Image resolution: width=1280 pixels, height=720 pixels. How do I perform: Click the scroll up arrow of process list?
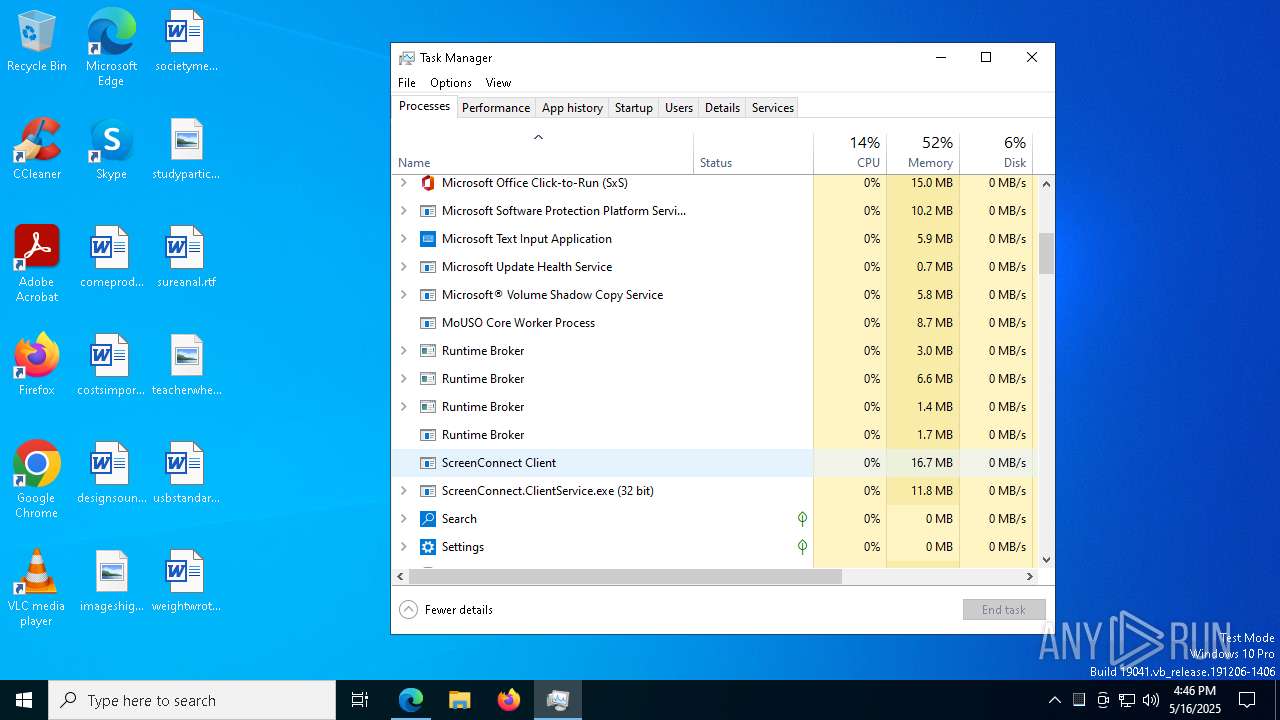click(1046, 184)
